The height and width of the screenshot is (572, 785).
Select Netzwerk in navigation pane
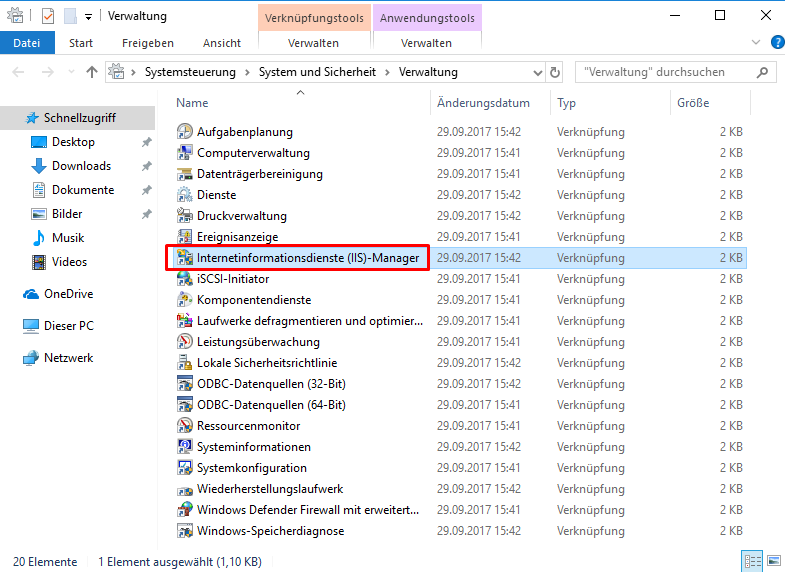[68, 358]
